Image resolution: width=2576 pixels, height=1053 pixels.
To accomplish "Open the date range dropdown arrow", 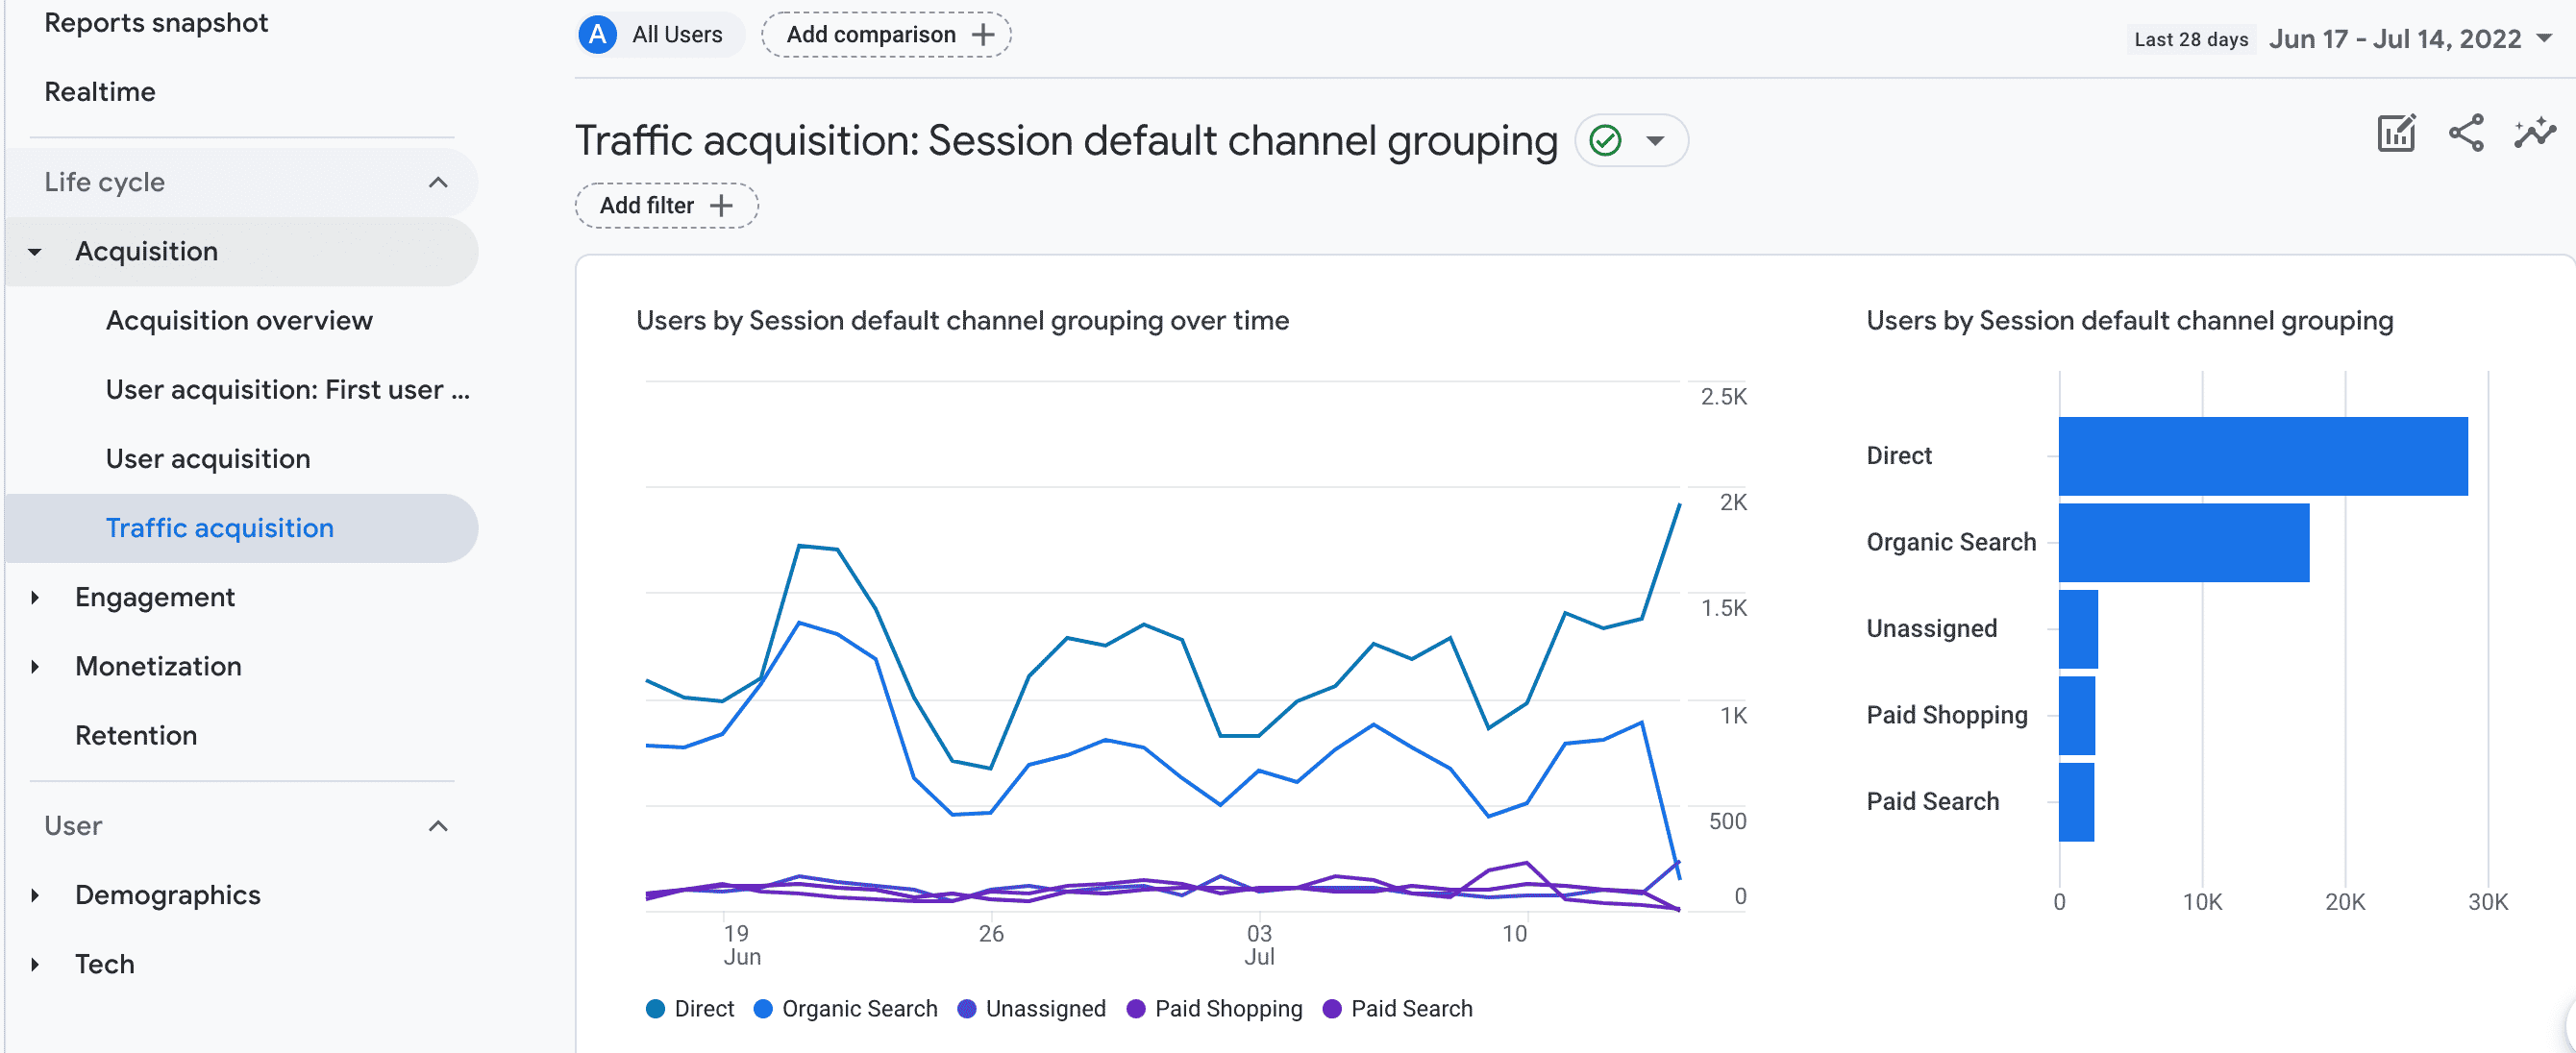I will click(2545, 39).
